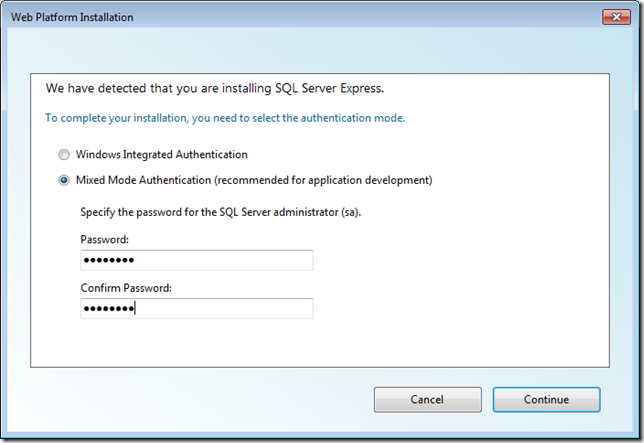Click into the Password field
Screen dimensions: 644x443
click(197, 260)
